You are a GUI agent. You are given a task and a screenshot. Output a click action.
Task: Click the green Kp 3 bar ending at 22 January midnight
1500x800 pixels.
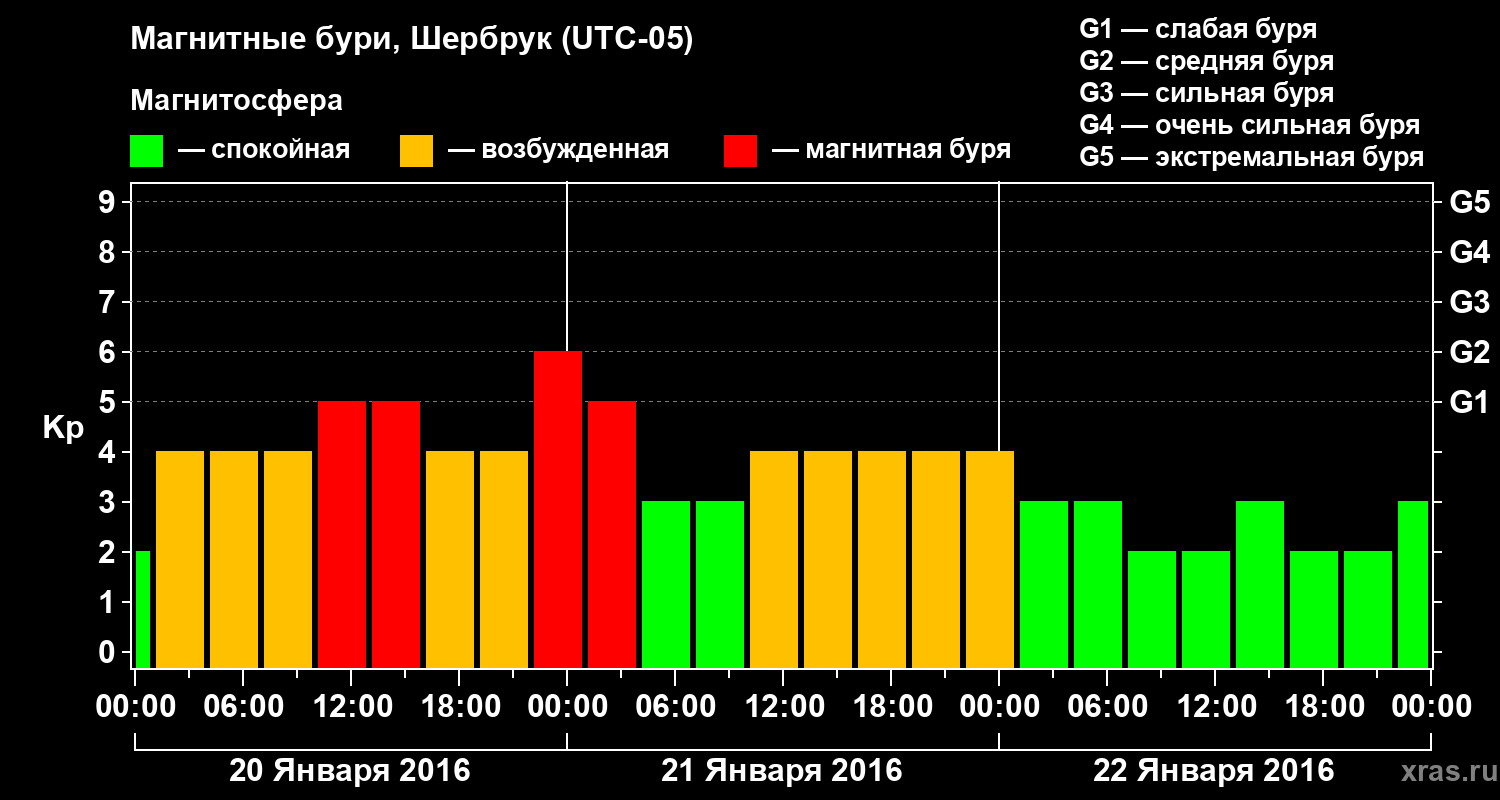1413,585
